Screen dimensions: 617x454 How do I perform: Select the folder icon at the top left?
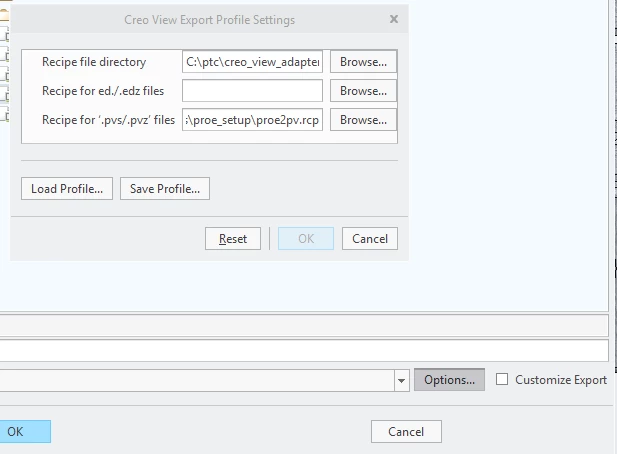pos(4,15)
